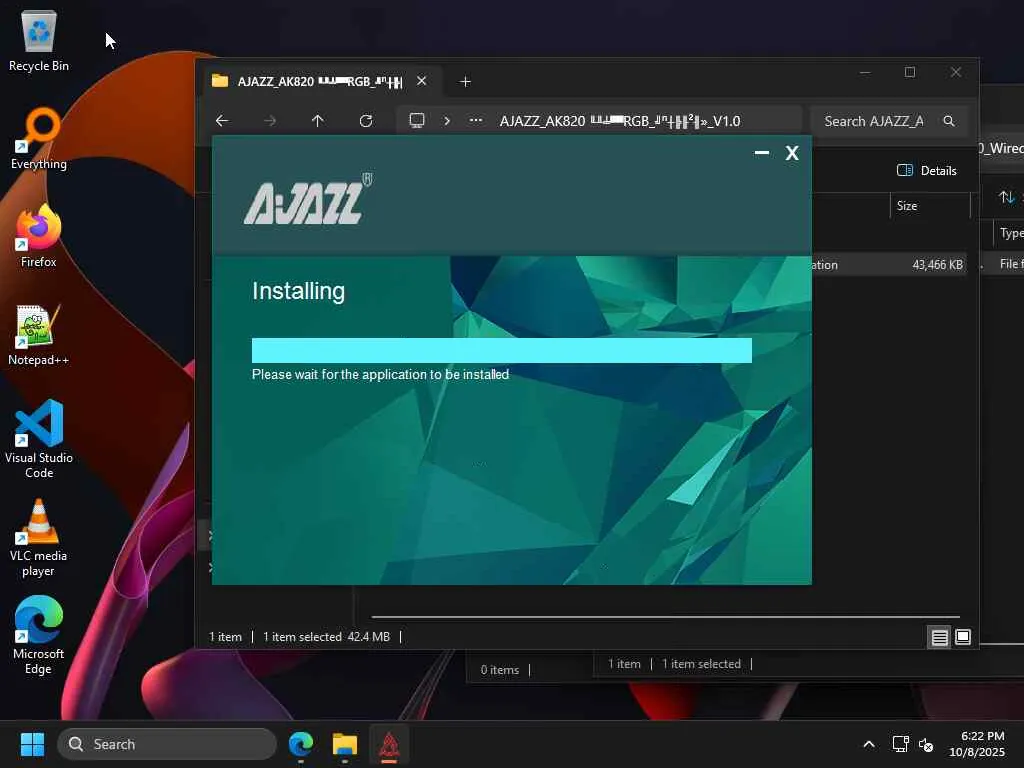This screenshot has height=768, width=1024.
Task: Go back in File Explorer
Action: [222, 121]
